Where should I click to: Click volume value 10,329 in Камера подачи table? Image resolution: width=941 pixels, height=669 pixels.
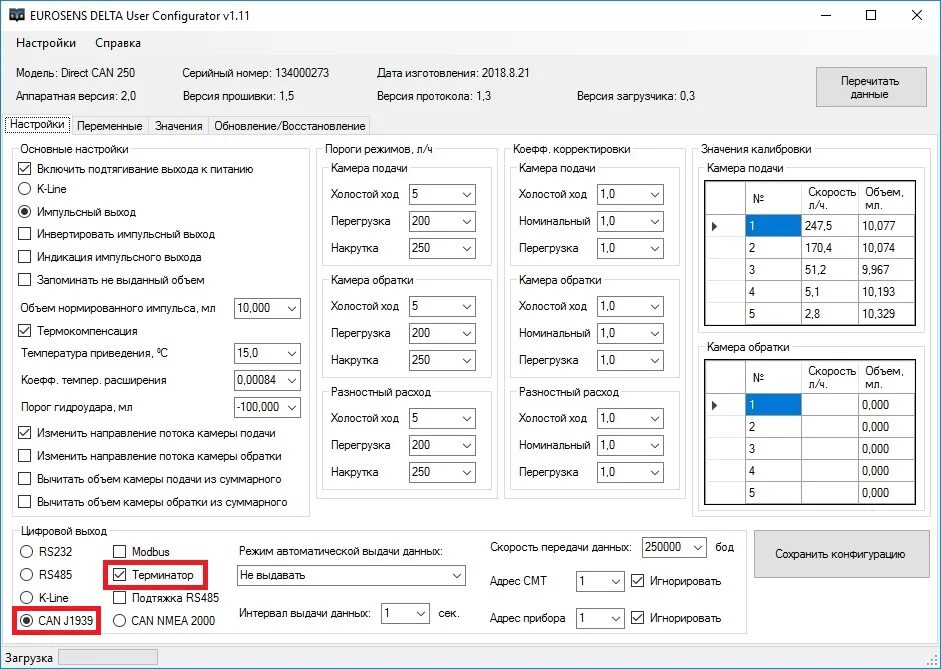coord(886,314)
